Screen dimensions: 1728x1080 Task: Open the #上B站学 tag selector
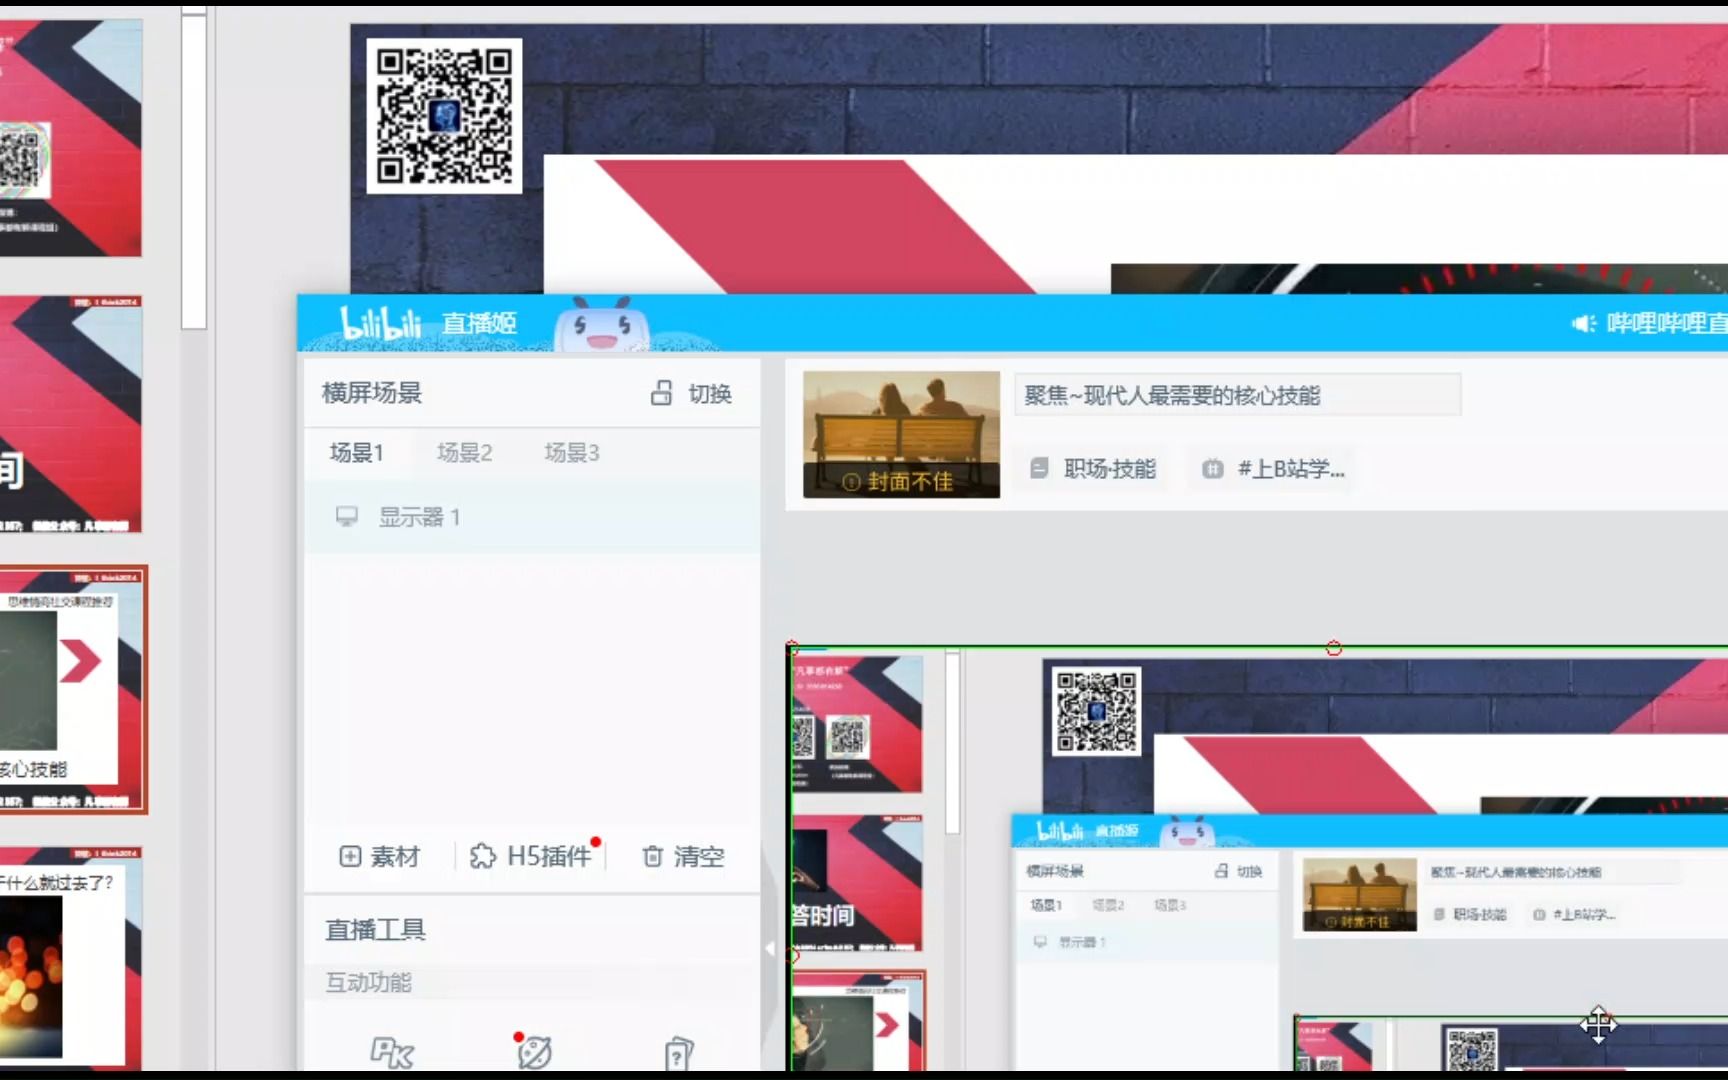tap(1273, 468)
